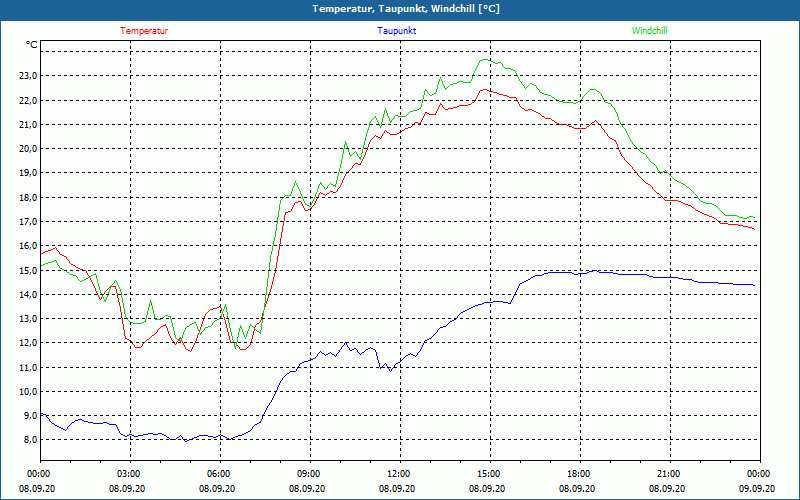Click the '00:00' label dated 09.09.20

760,474
